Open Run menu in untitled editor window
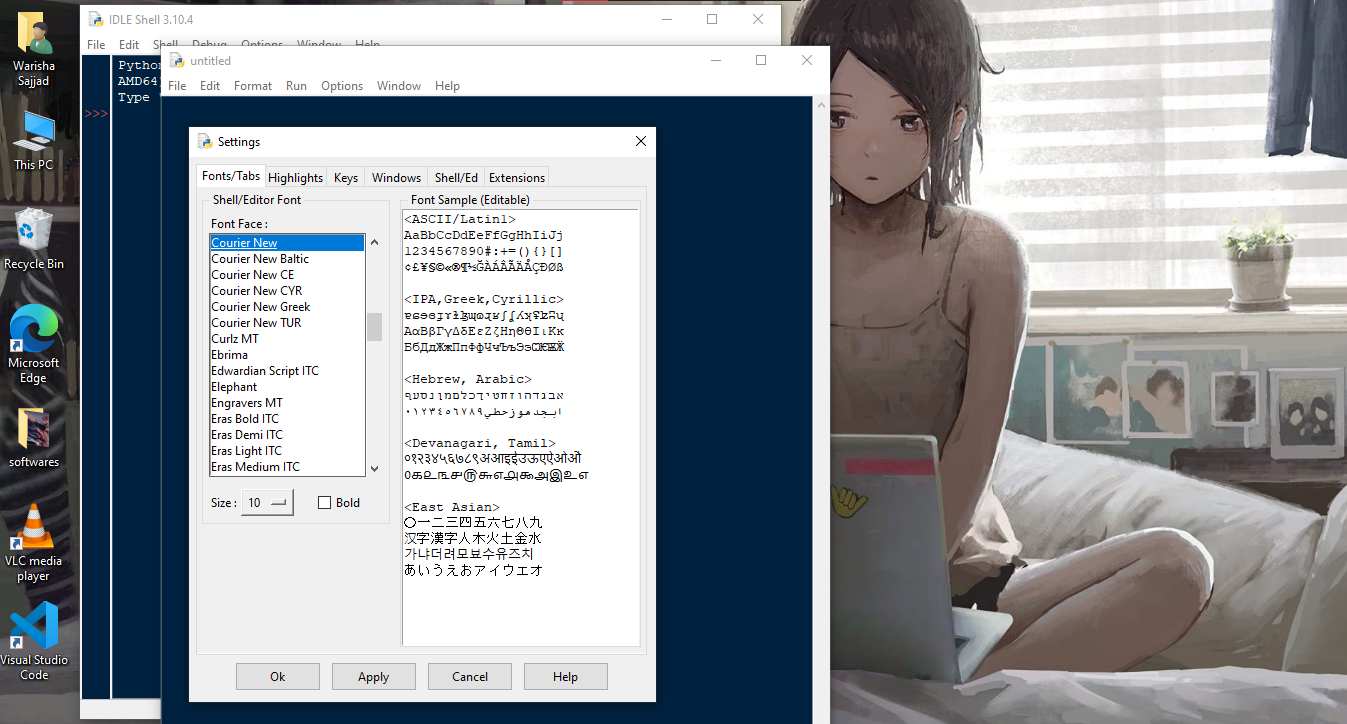 (x=296, y=86)
